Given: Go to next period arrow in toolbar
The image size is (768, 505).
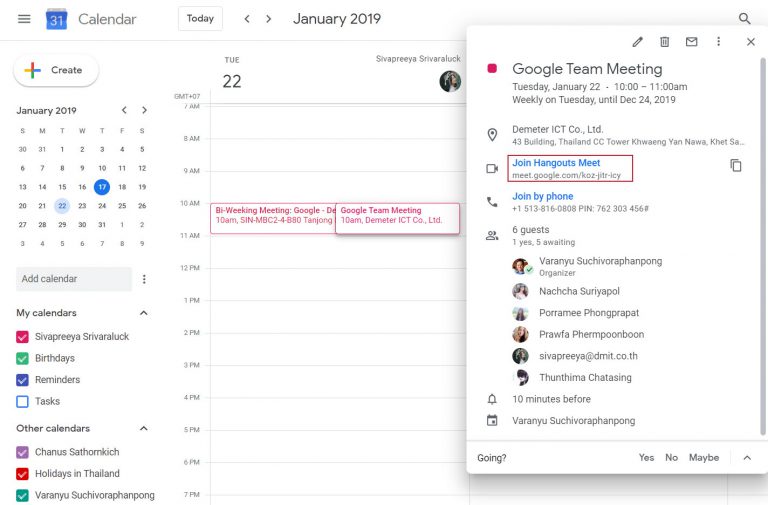Looking at the screenshot, I should pyautogui.click(x=268, y=19).
